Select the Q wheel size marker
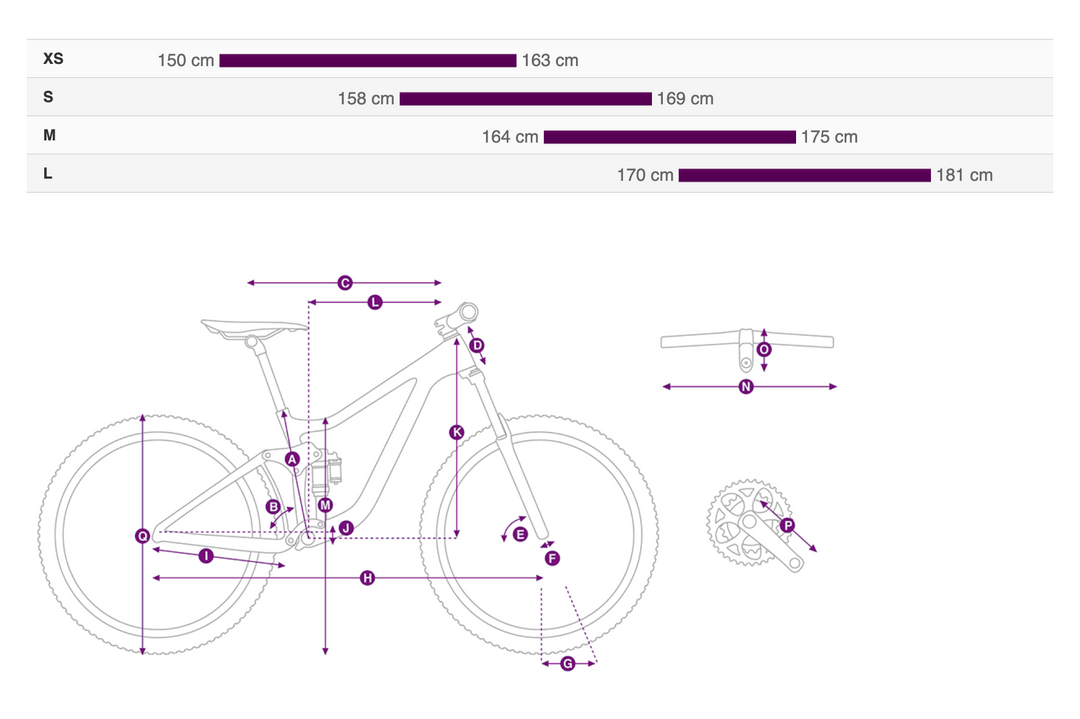 coord(143,537)
